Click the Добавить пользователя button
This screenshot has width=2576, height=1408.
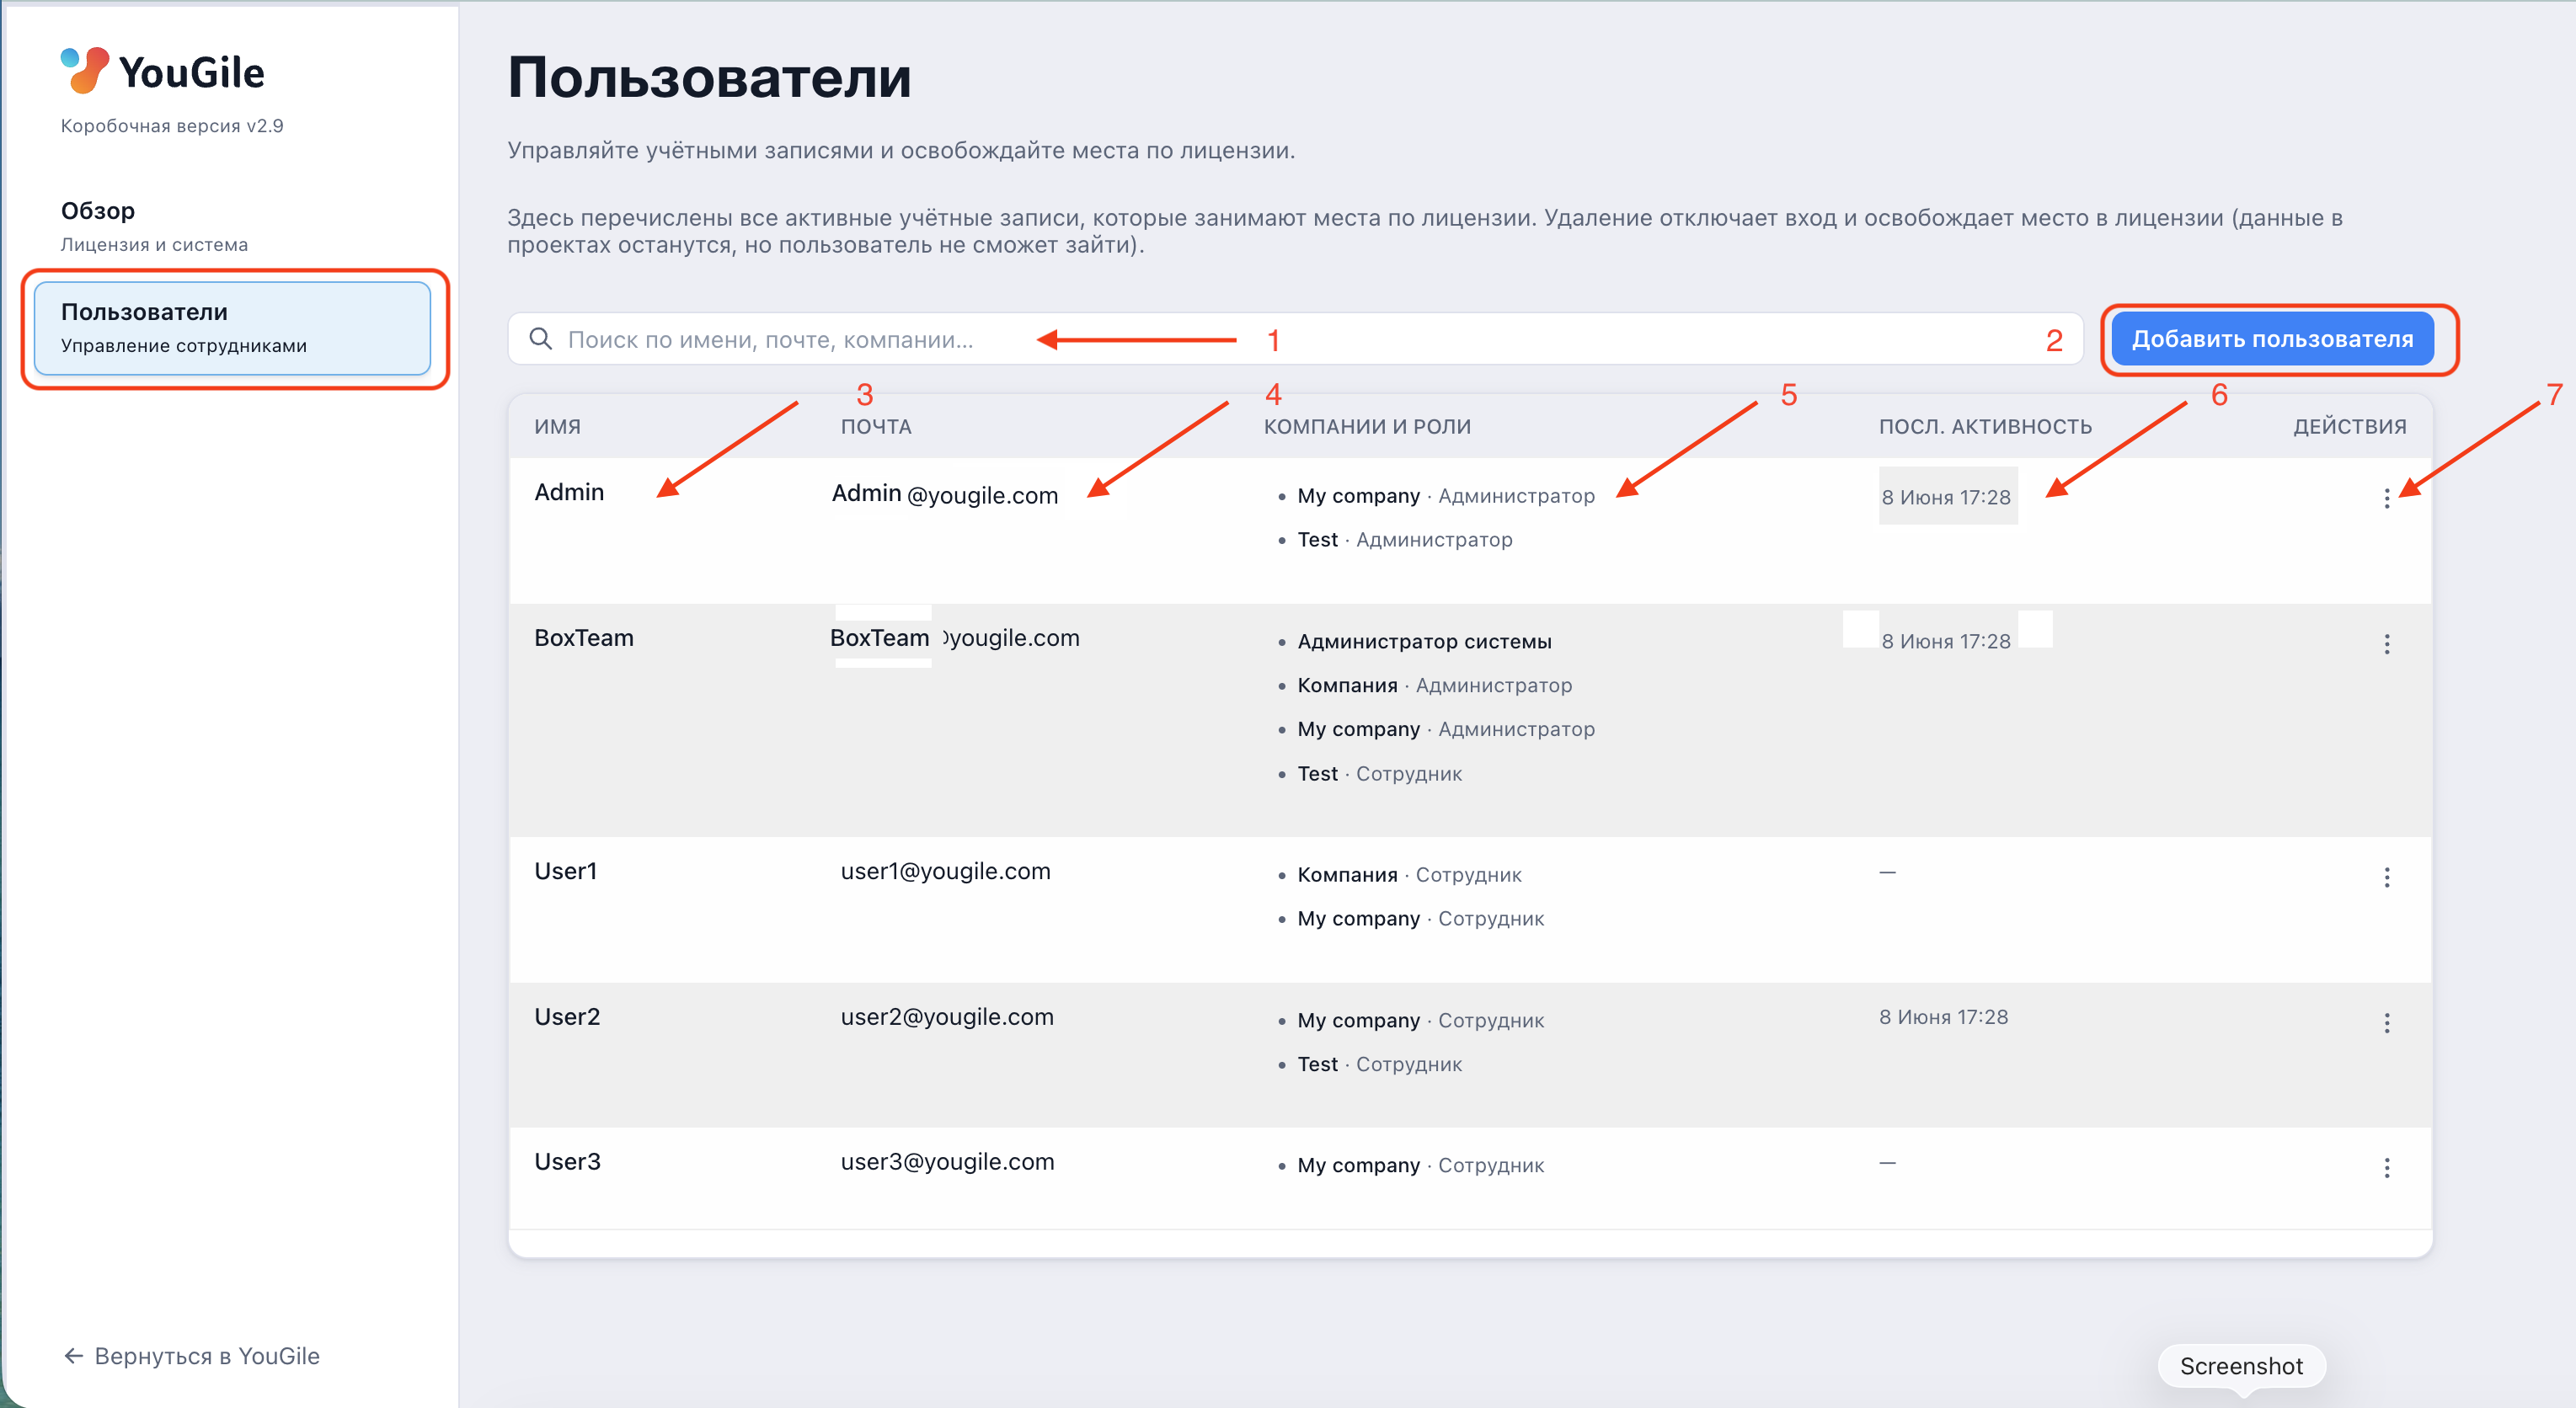click(x=2272, y=339)
